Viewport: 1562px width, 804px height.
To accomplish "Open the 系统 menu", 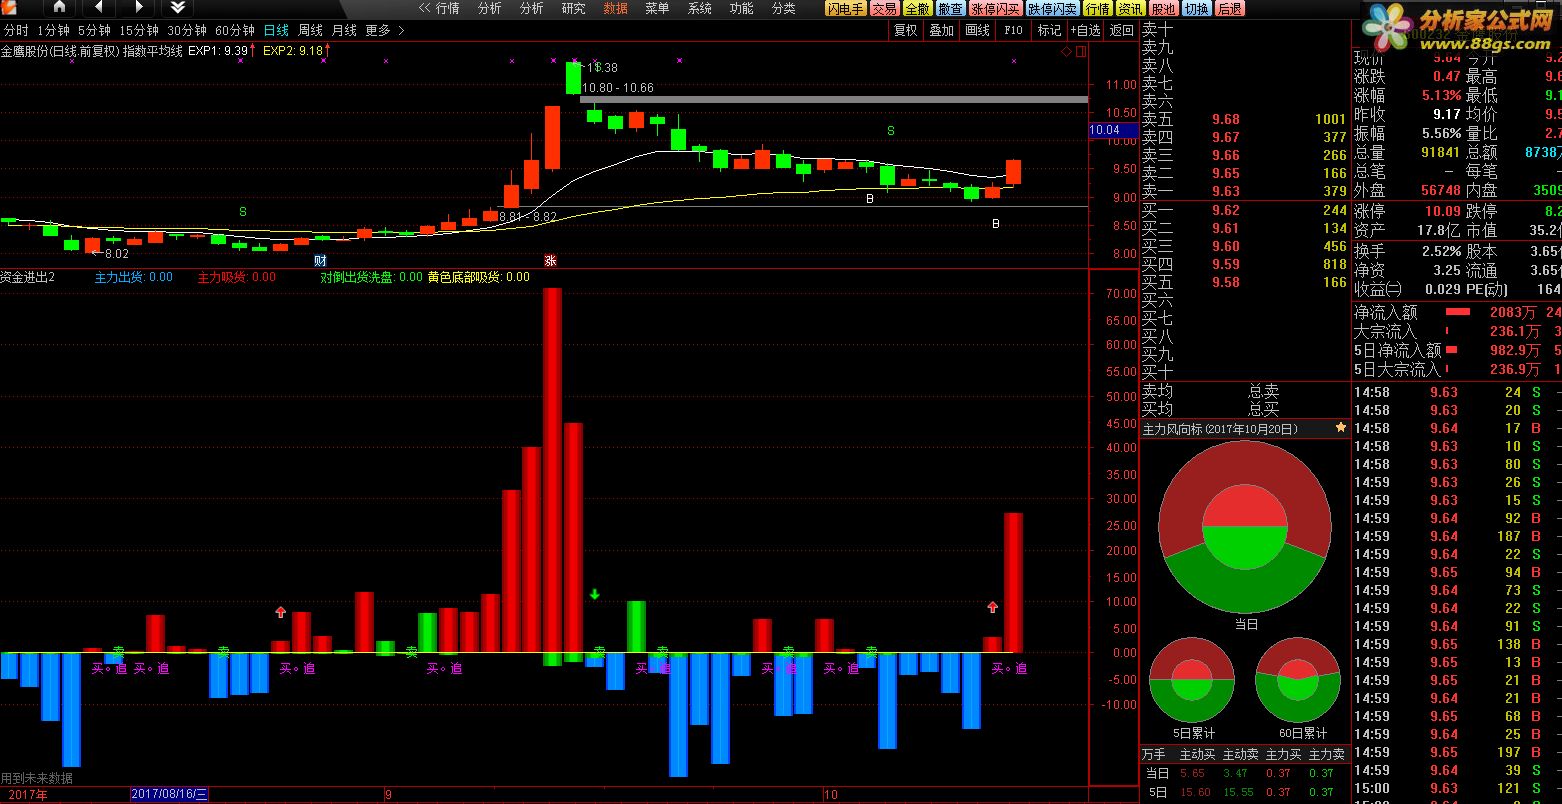I will pyautogui.click(x=700, y=8).
